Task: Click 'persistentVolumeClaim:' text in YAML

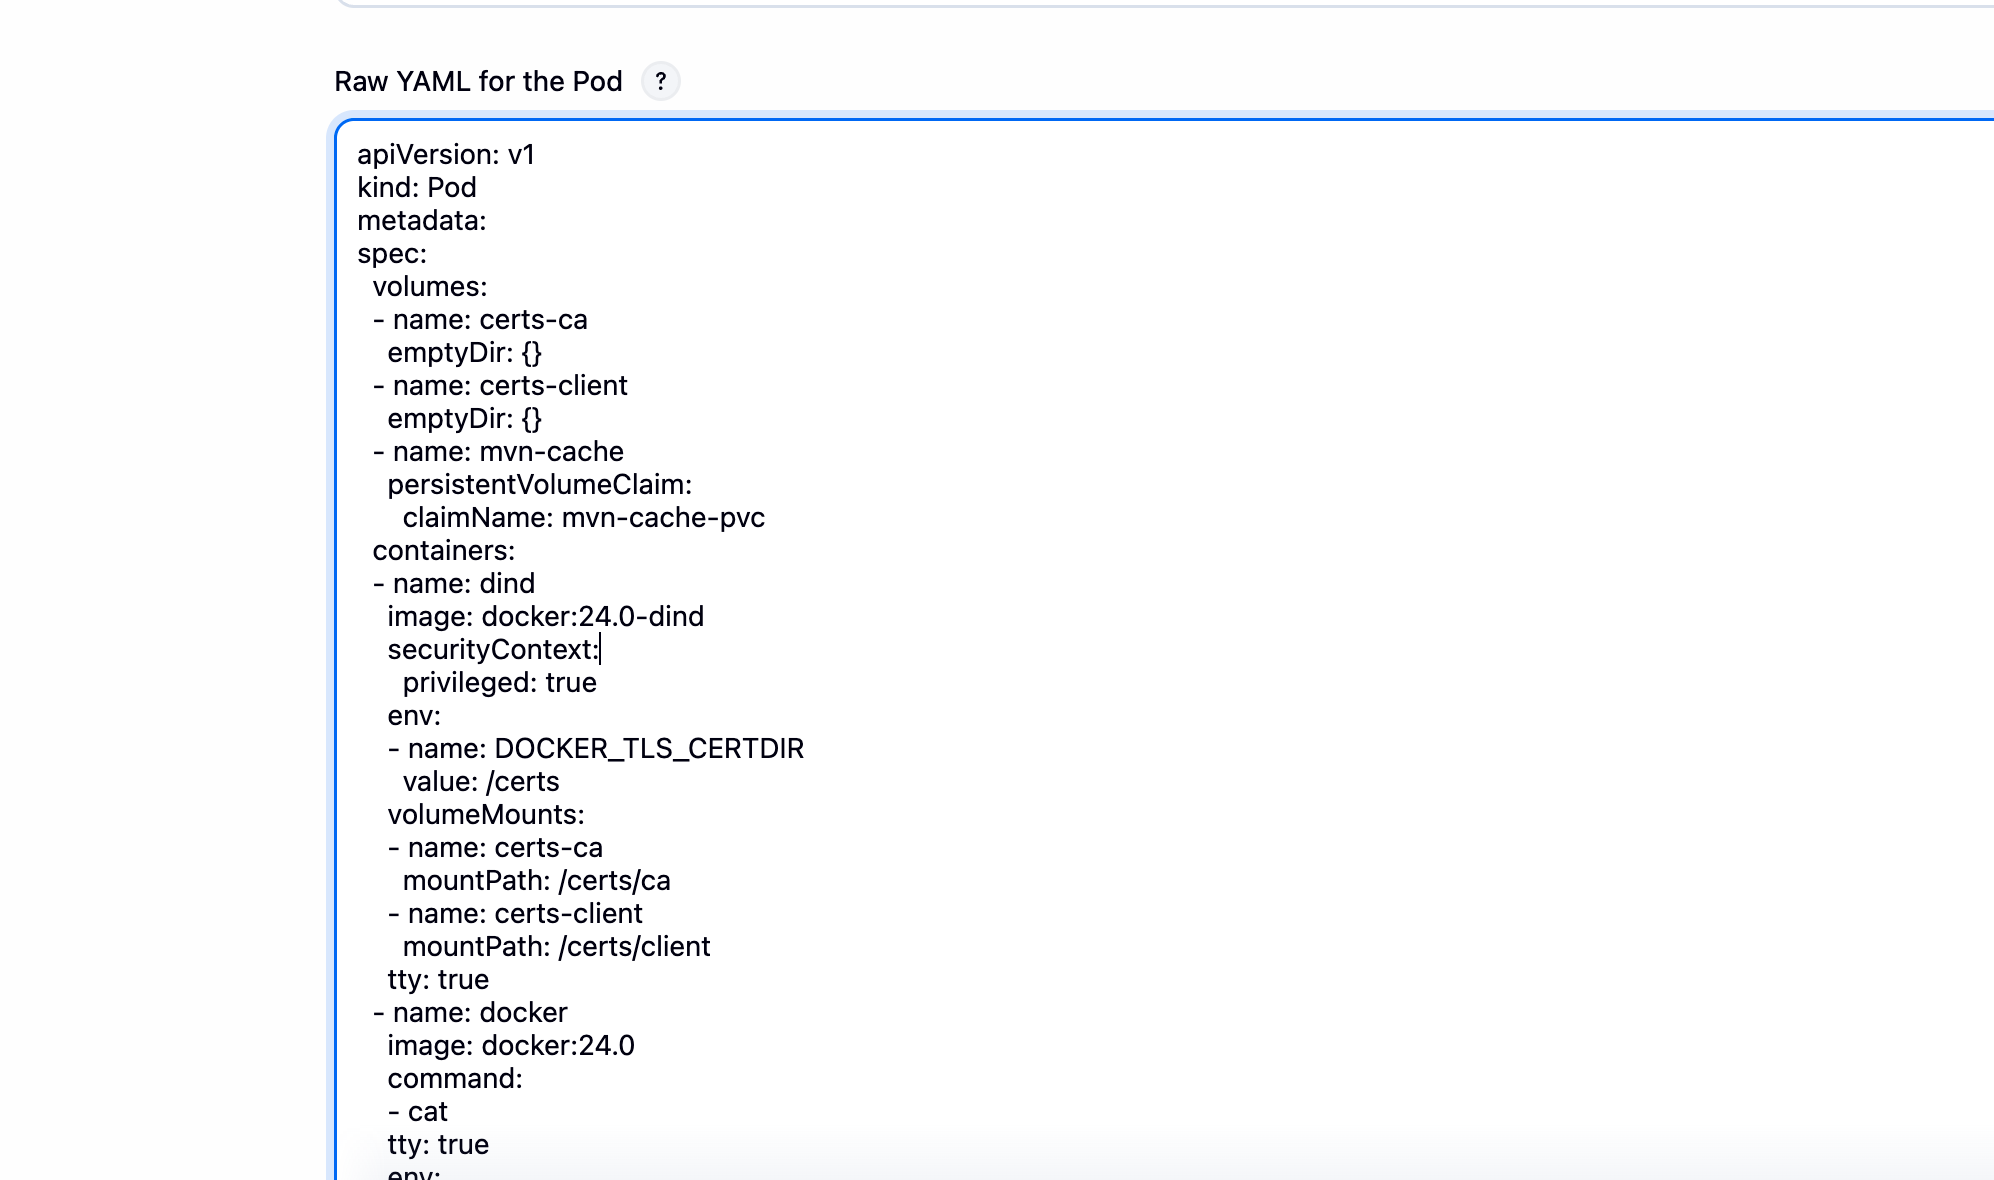Action: tap(539, 484)
